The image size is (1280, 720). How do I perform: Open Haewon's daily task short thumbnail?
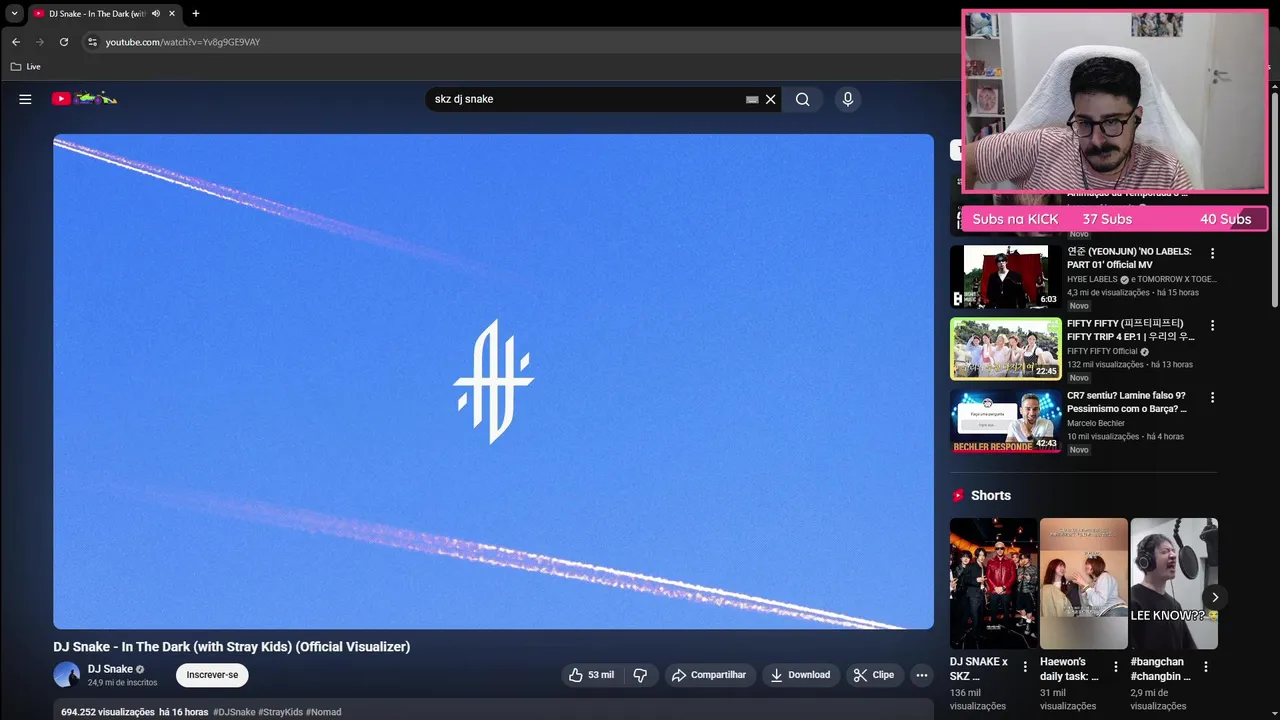coord(1084,583)
